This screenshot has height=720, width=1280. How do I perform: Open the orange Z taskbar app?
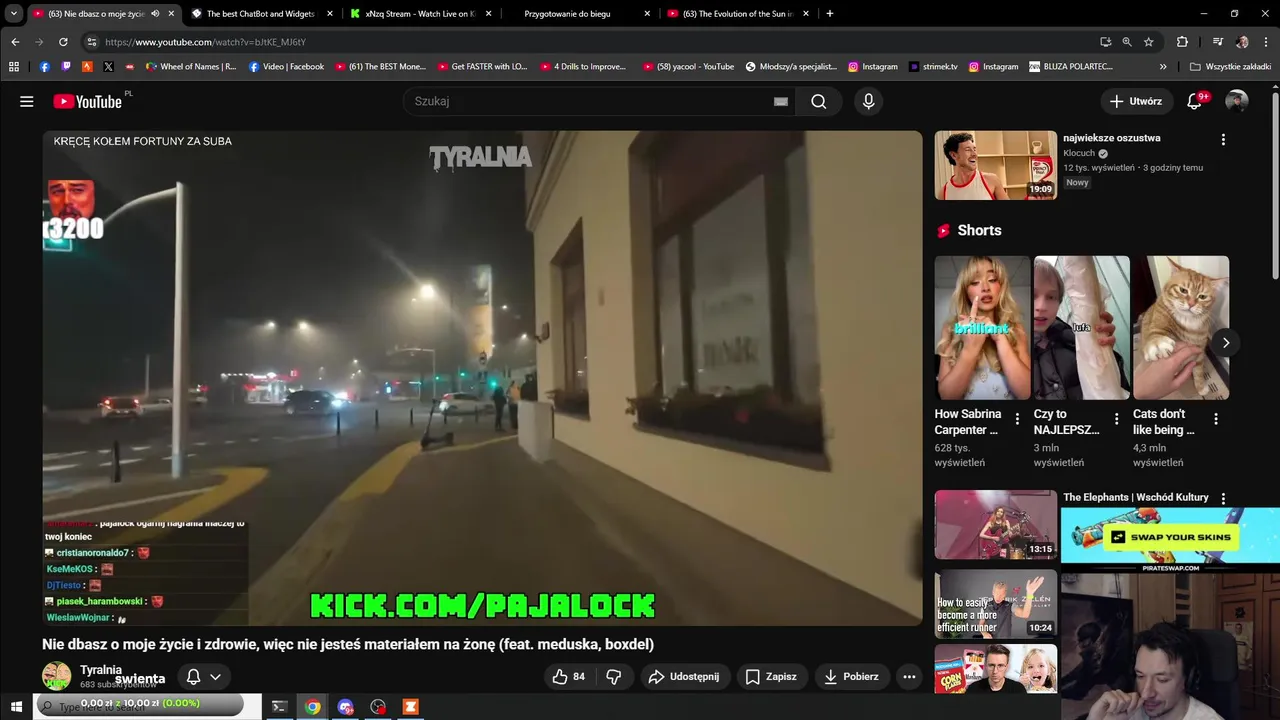[410, 707]
